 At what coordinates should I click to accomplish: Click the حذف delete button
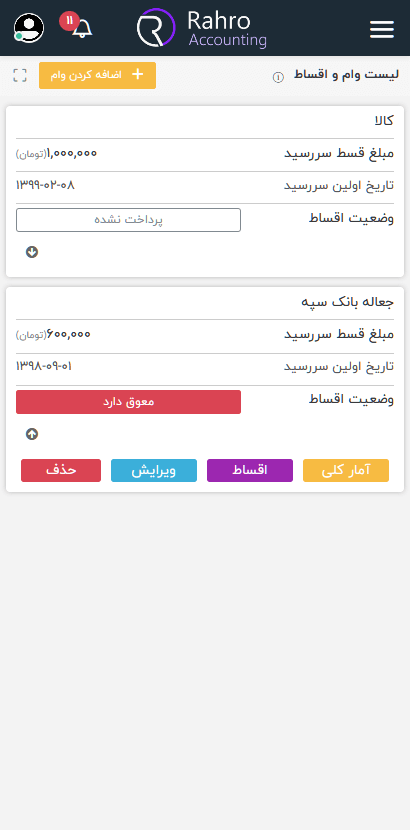61,471
